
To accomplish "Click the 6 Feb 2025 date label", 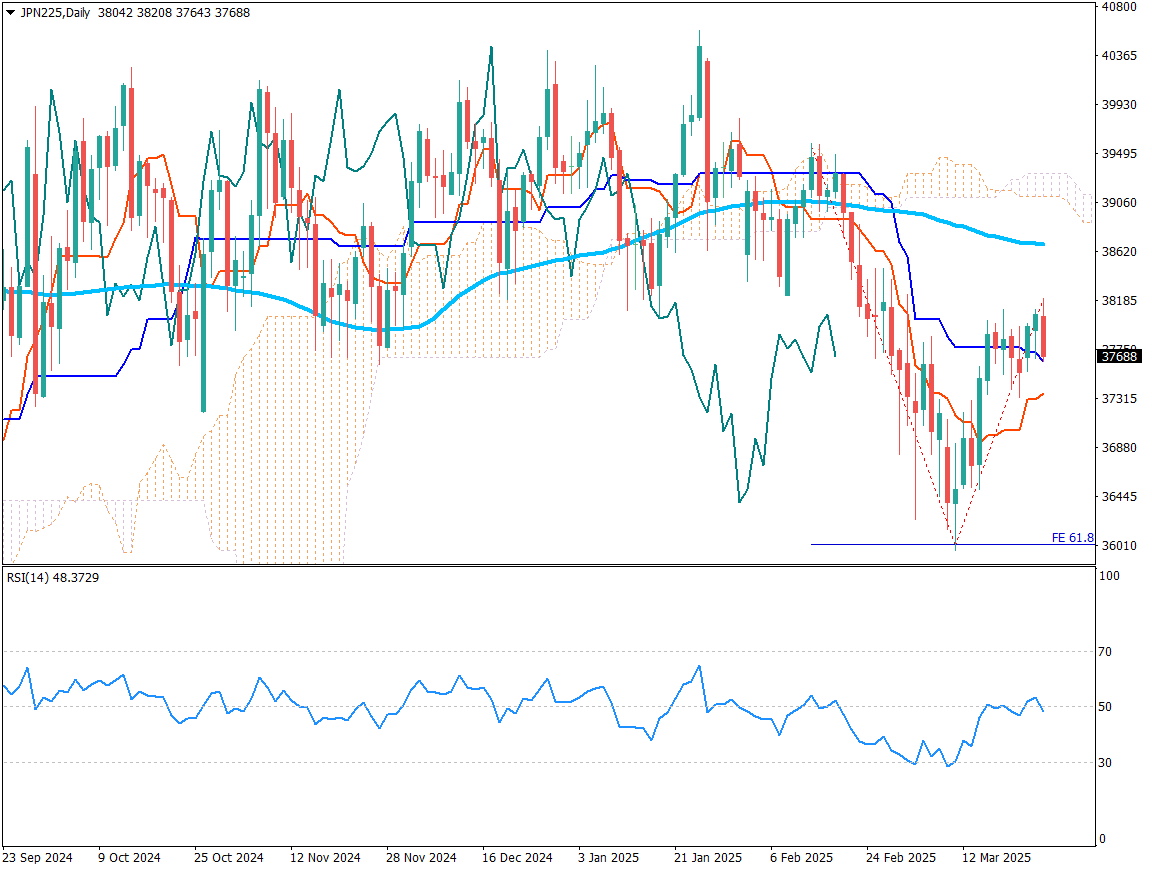I will click(801, 858).
